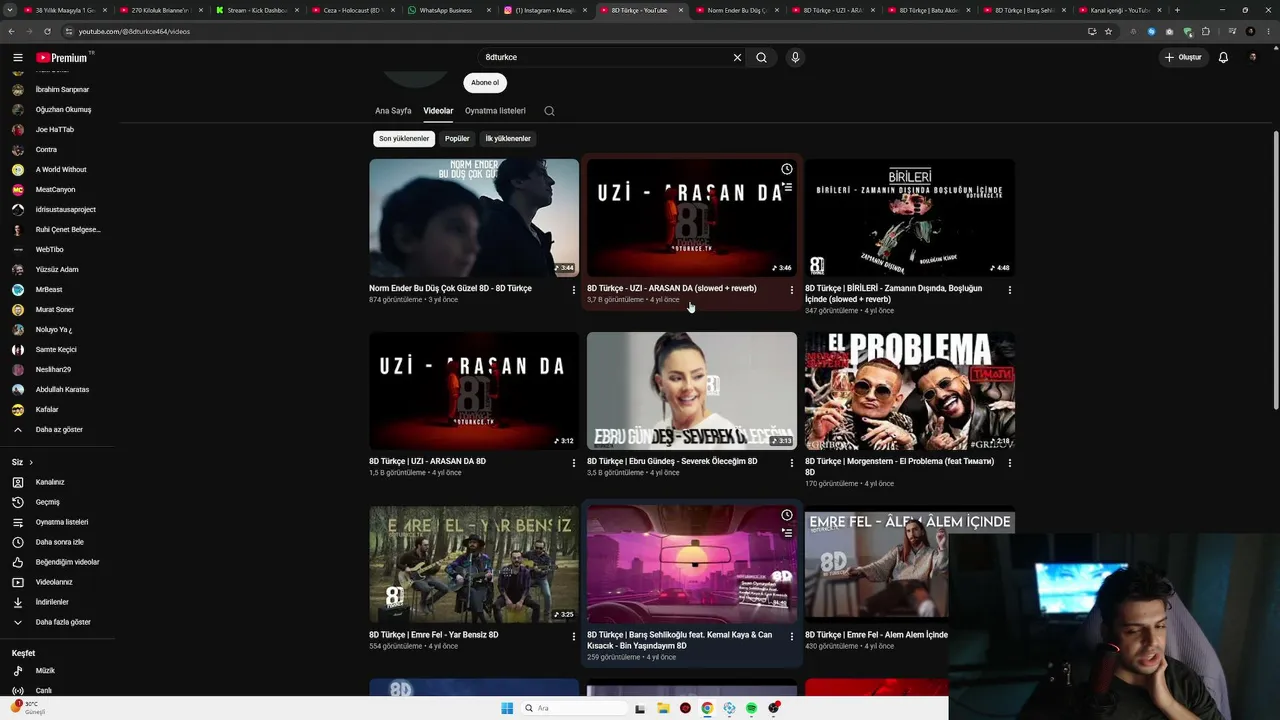This screenshot has width=1280, height=720.
Task: Open Daha sonra izle in sidebar
Action: click(57, 542)
